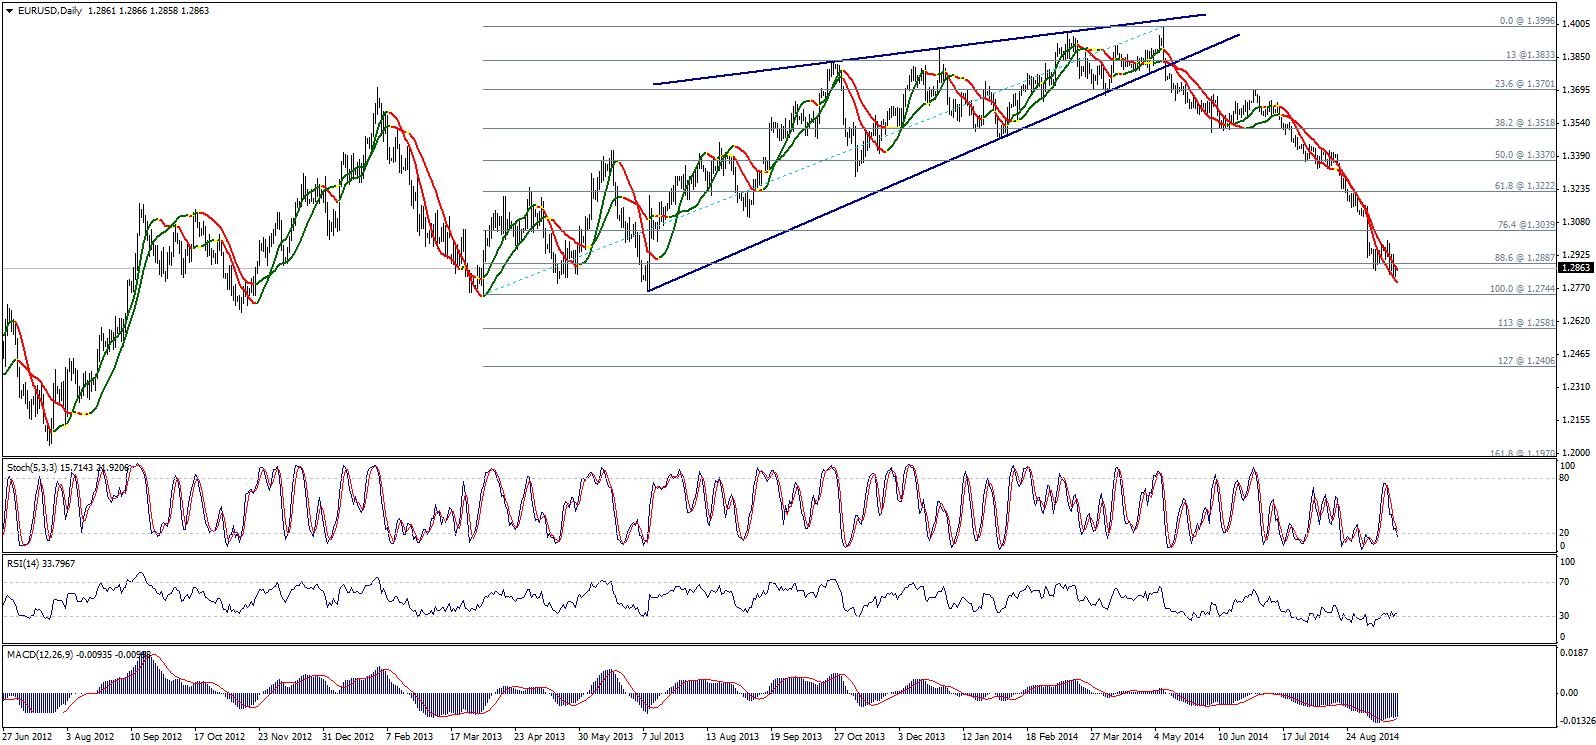The width and height of the screenshot is (1596, 745).
Task: Click the RSI scale value 70
Action: click(1564, 582)
